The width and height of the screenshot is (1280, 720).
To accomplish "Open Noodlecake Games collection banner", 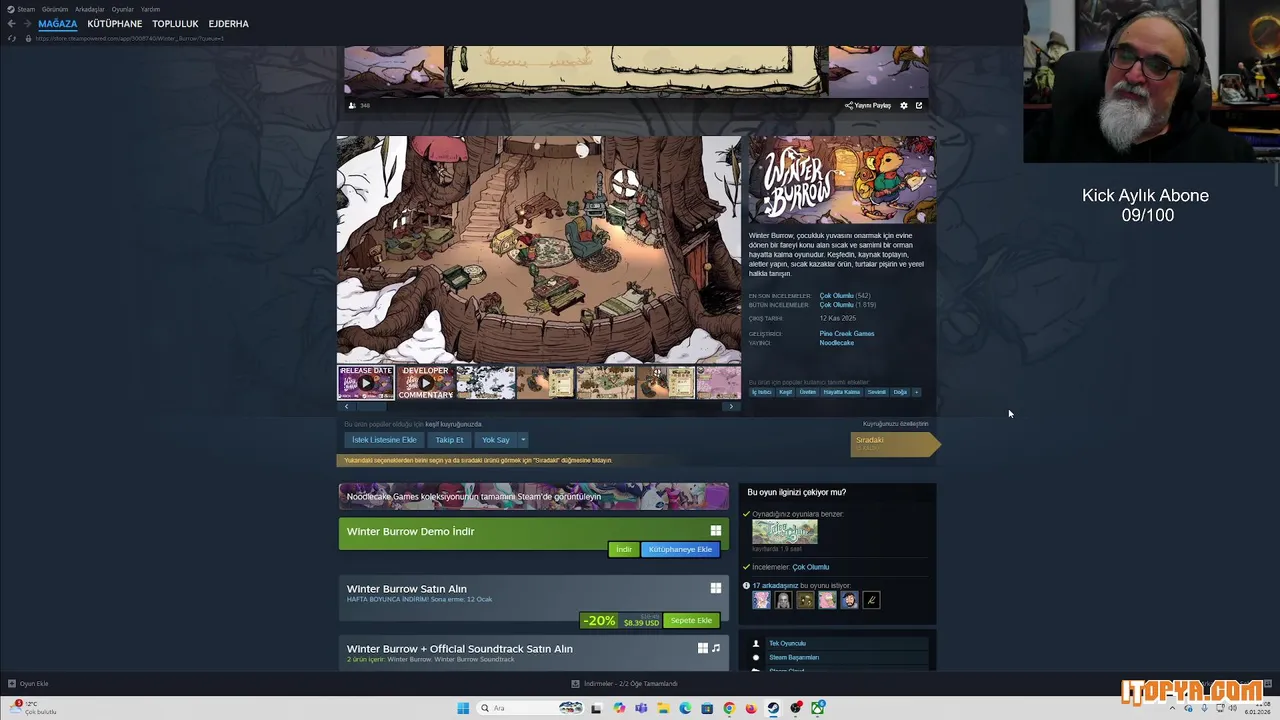I will [534, 497].
